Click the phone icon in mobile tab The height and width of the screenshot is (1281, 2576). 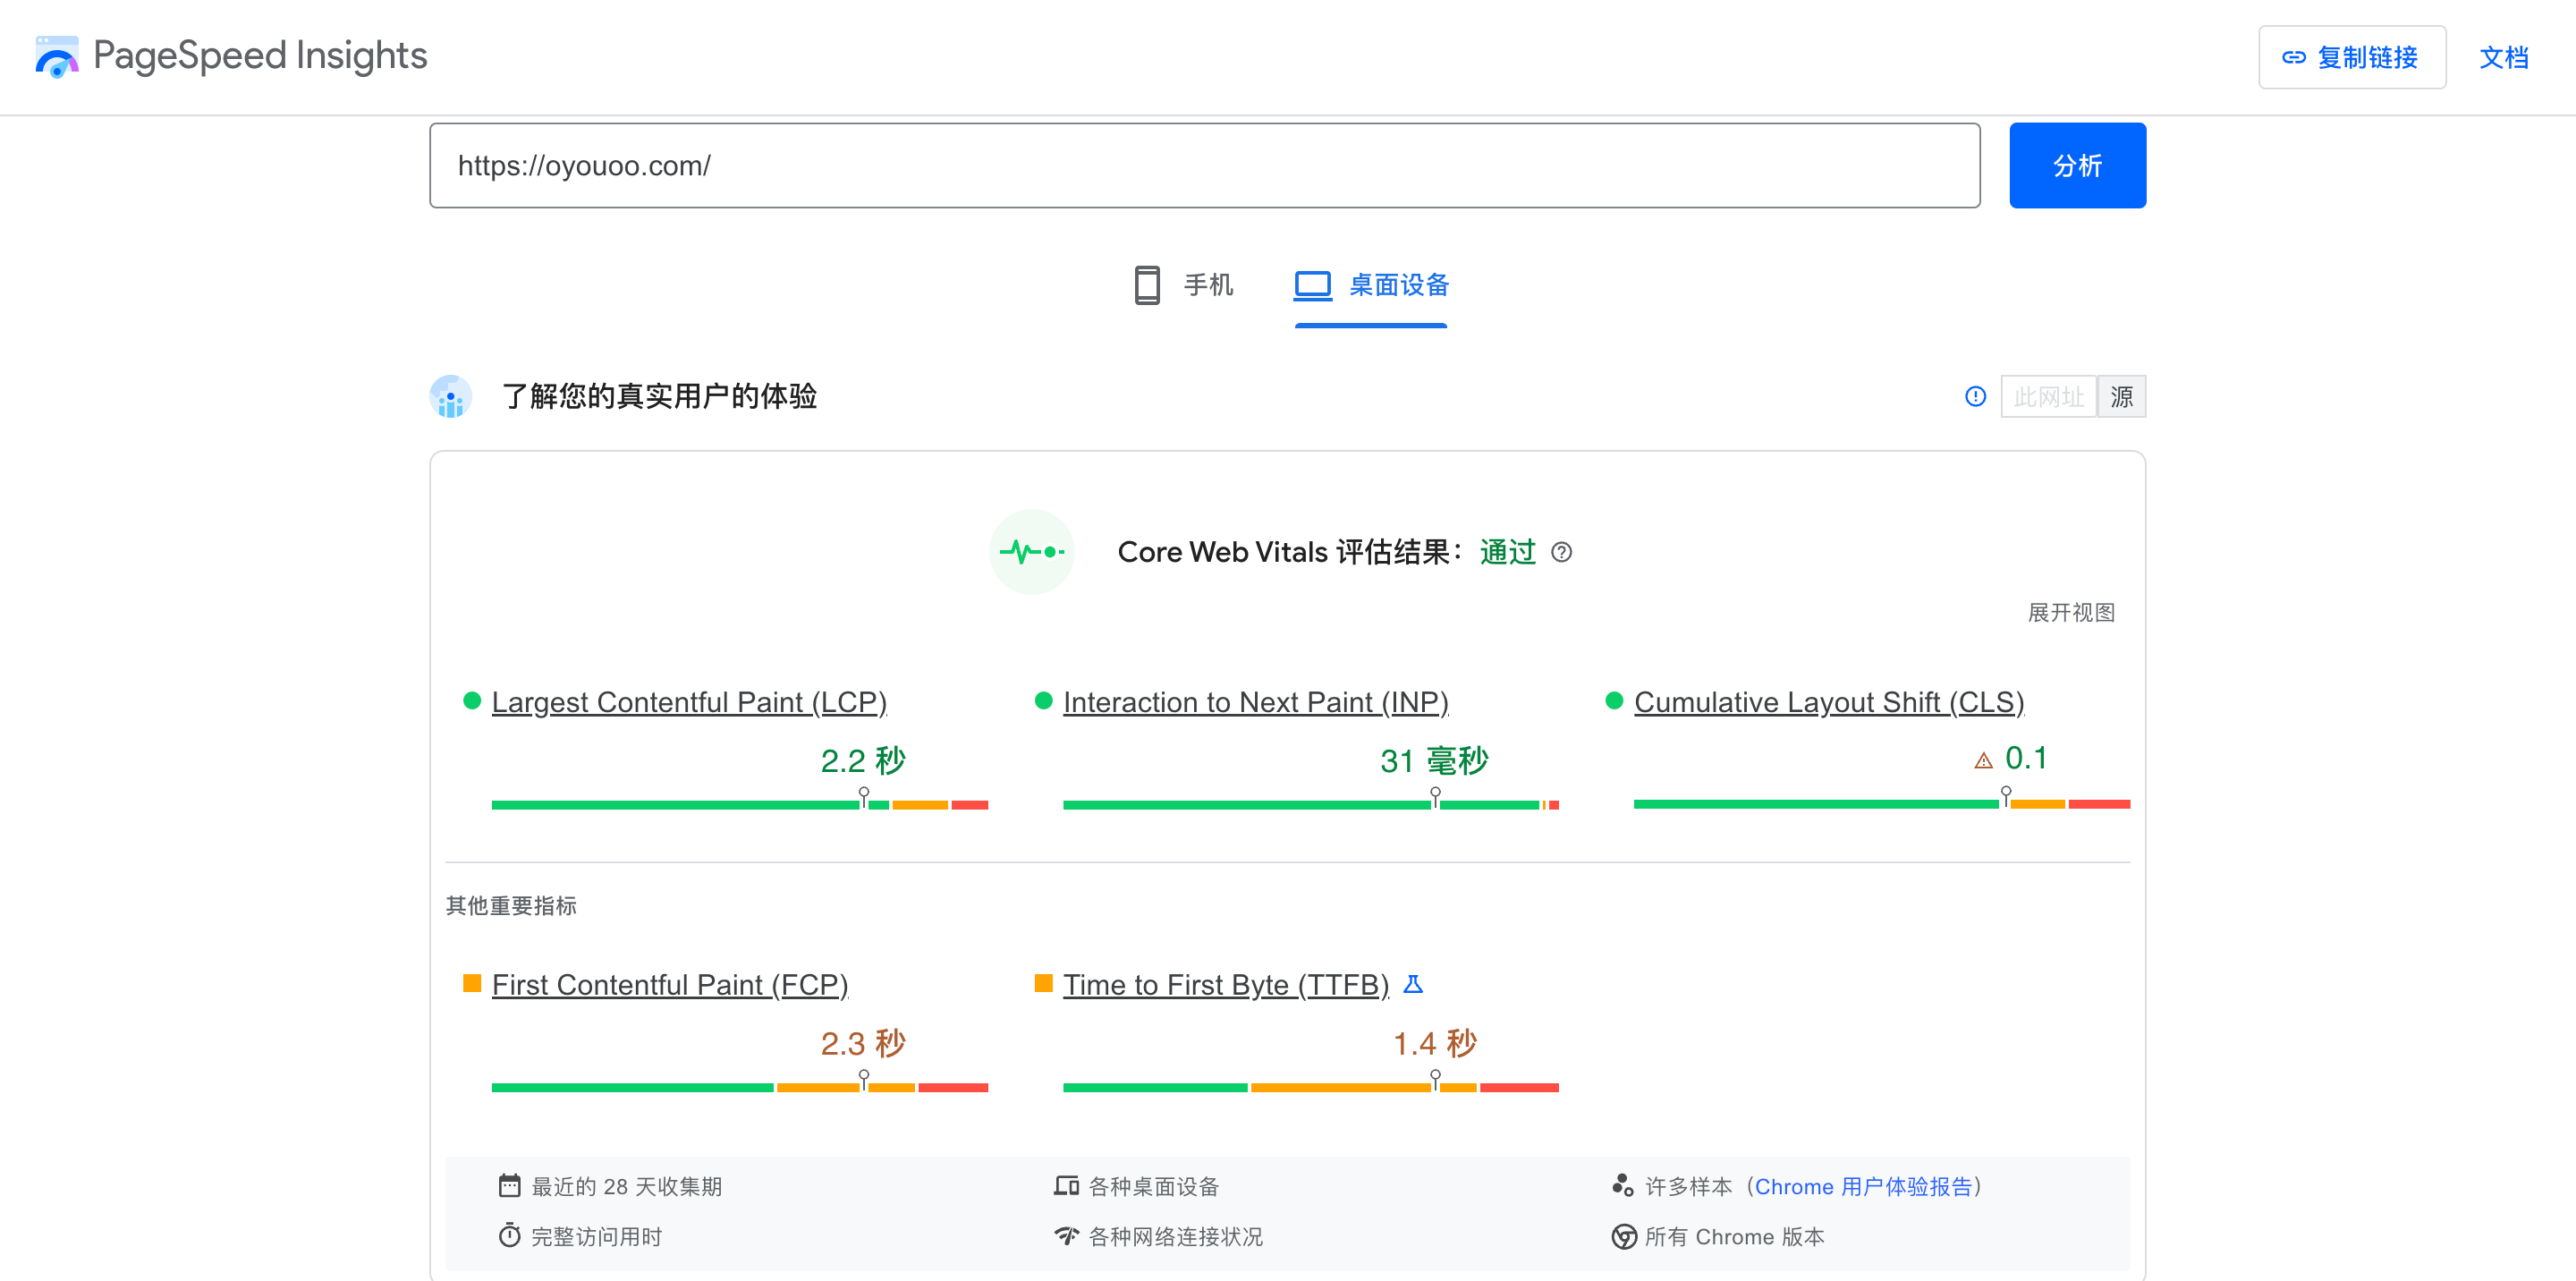pos(1147,286)
